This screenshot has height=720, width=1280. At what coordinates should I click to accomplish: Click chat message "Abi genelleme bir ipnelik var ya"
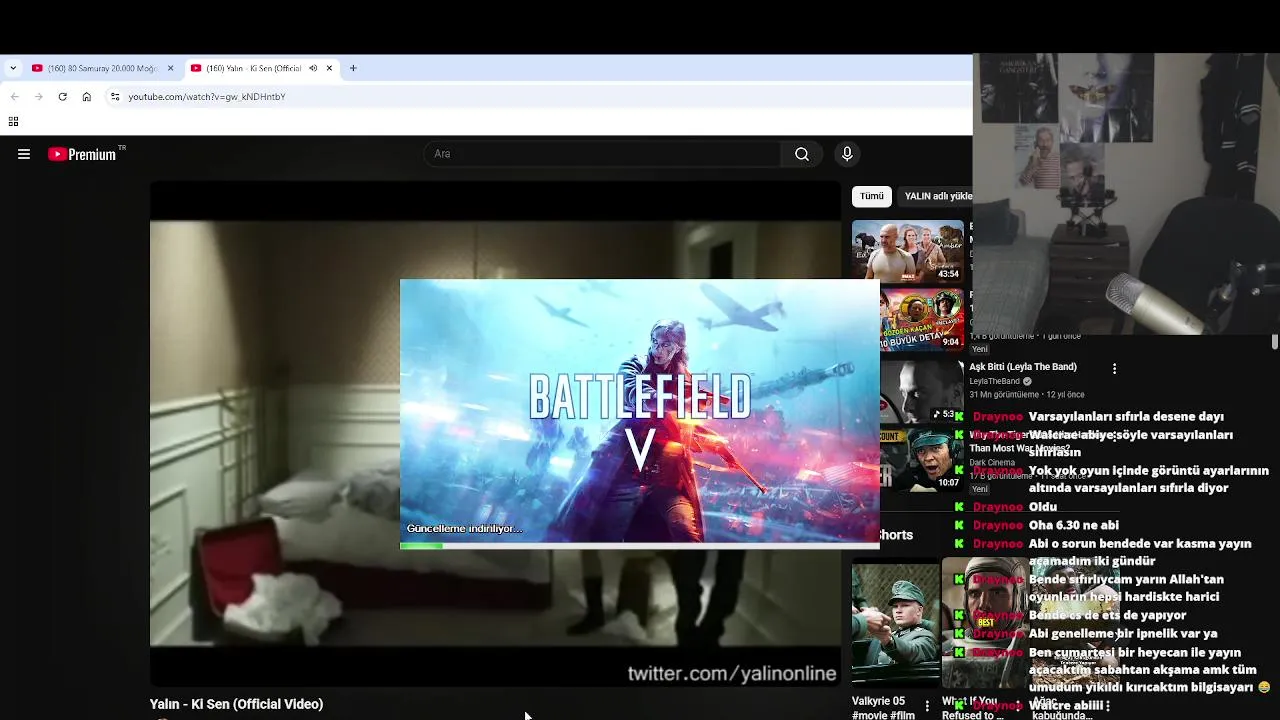1123,633
